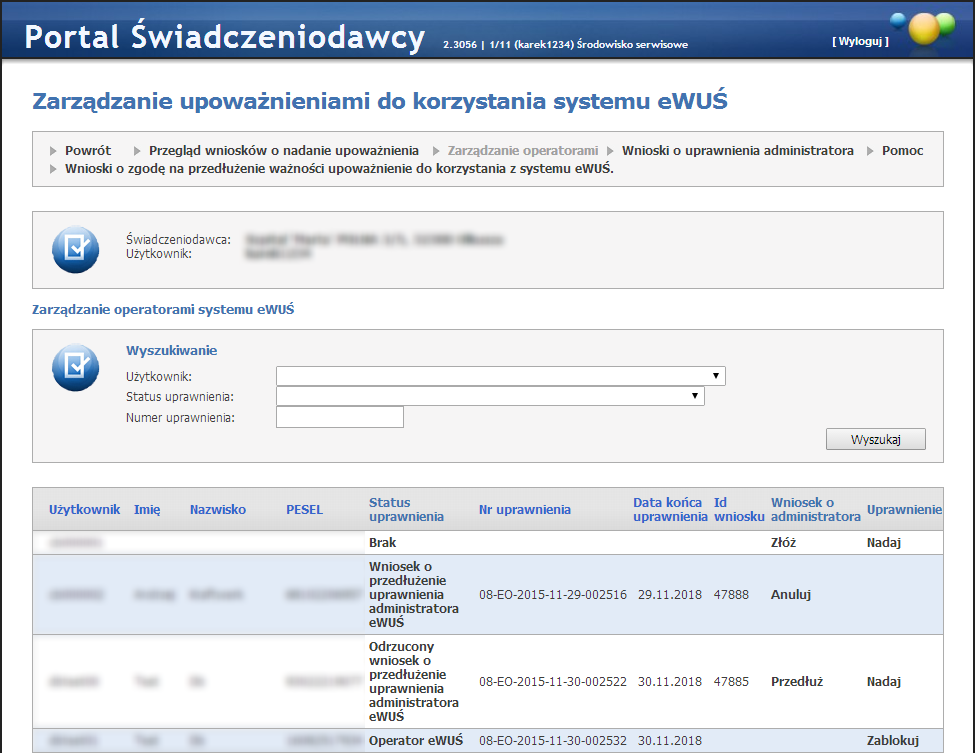Viewport: 975px width, 753px height.
Task: Click the Wyloguj link
Action: click(860, 42)
